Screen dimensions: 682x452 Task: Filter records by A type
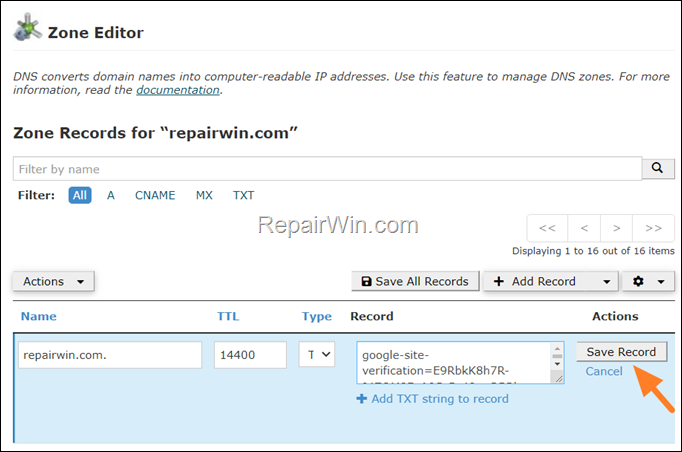pyautogui.click(x=111, y=195)
